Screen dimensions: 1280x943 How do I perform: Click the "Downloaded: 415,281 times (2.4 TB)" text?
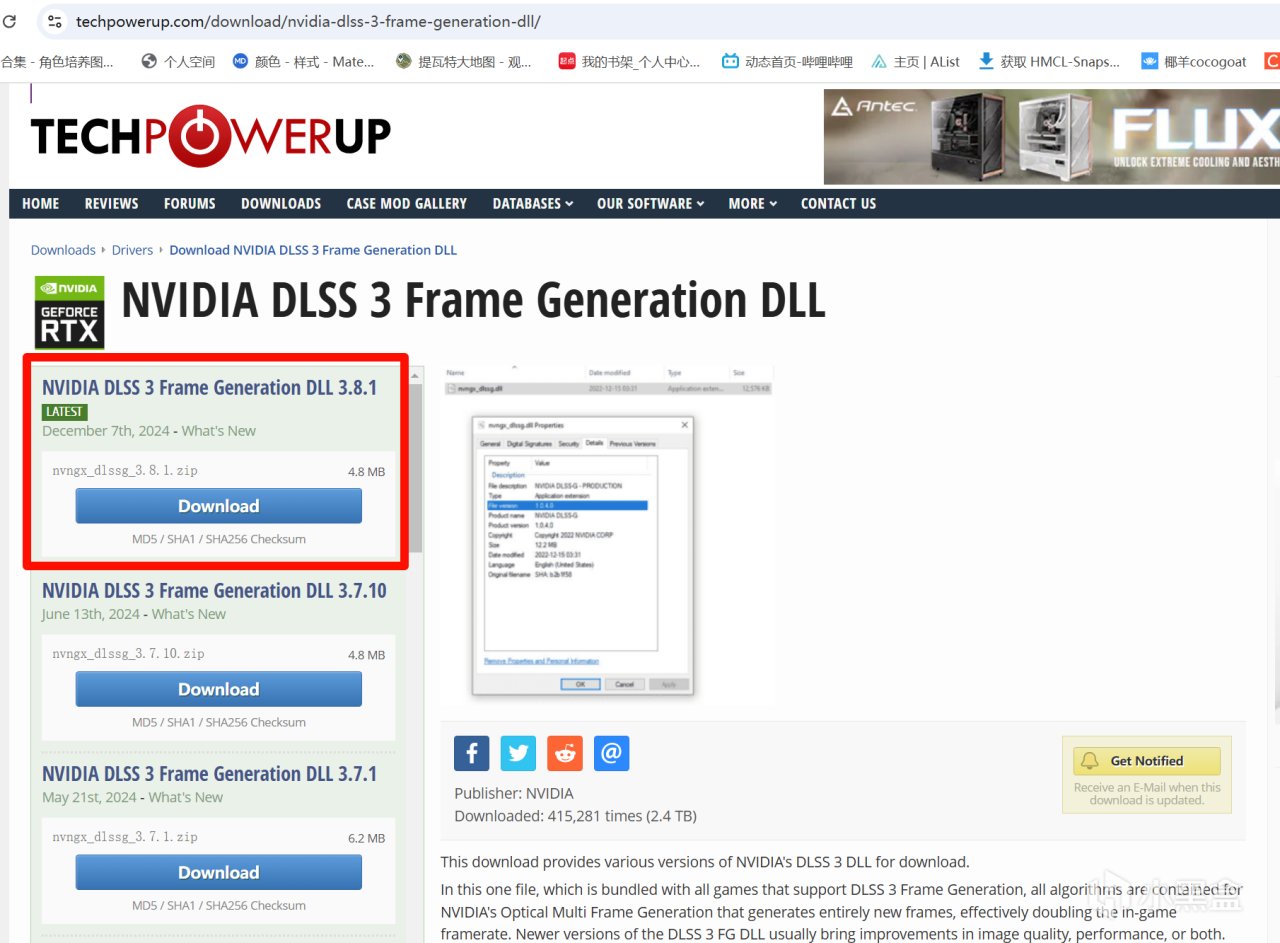click(x=576, y=816)
